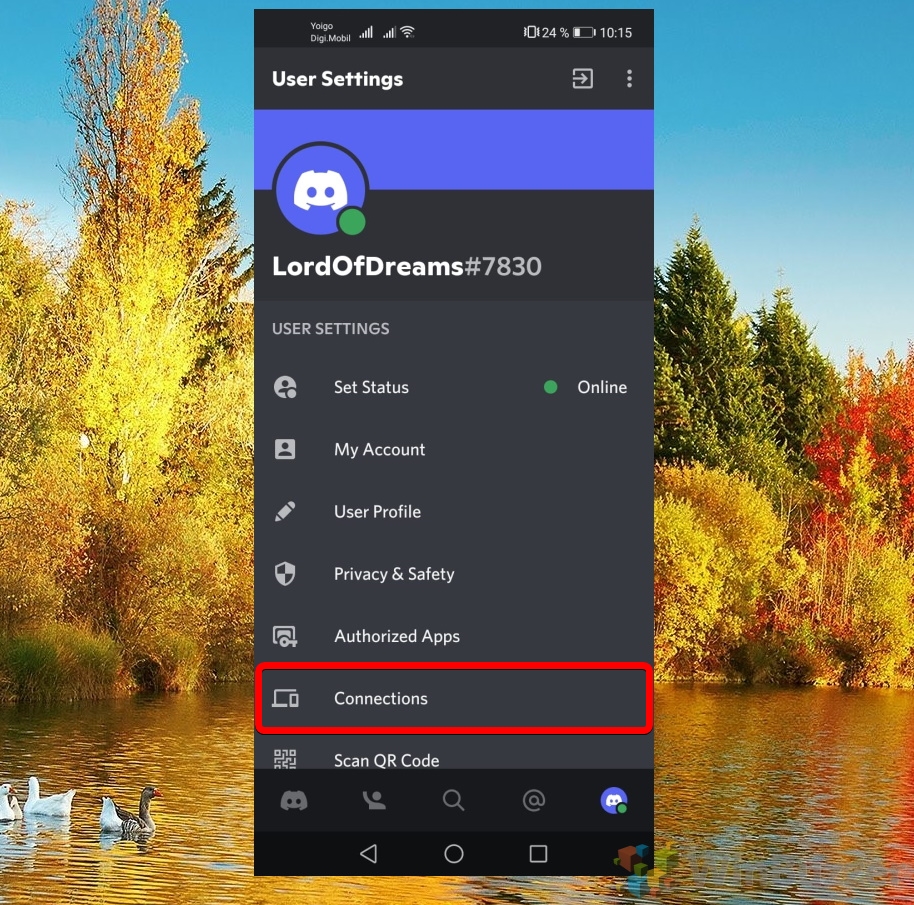This screenshot has height=905, width=914.
Task: Select the username LordOfDreams#7830
Action: click(x=406, y=266)
